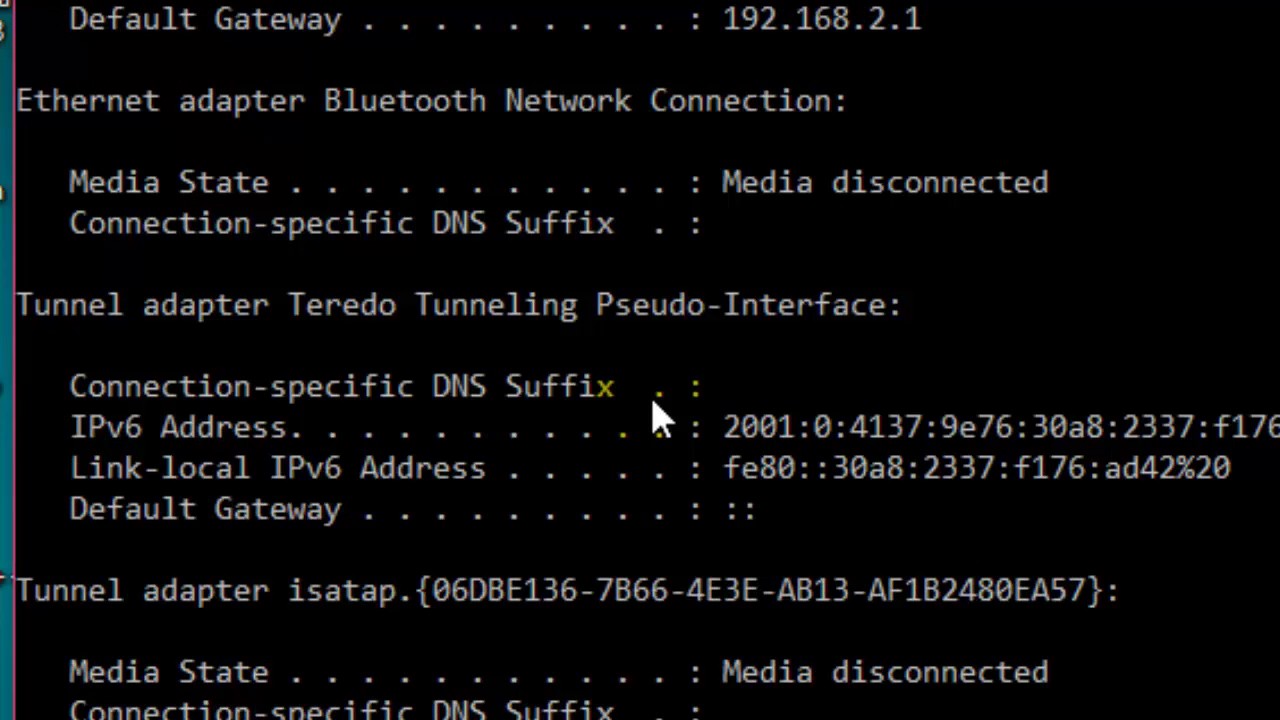Click Media disconnected value under isatap adapter
This screenshot has width=1280, height=720.
pyautogui.click(x=885, y=673)
